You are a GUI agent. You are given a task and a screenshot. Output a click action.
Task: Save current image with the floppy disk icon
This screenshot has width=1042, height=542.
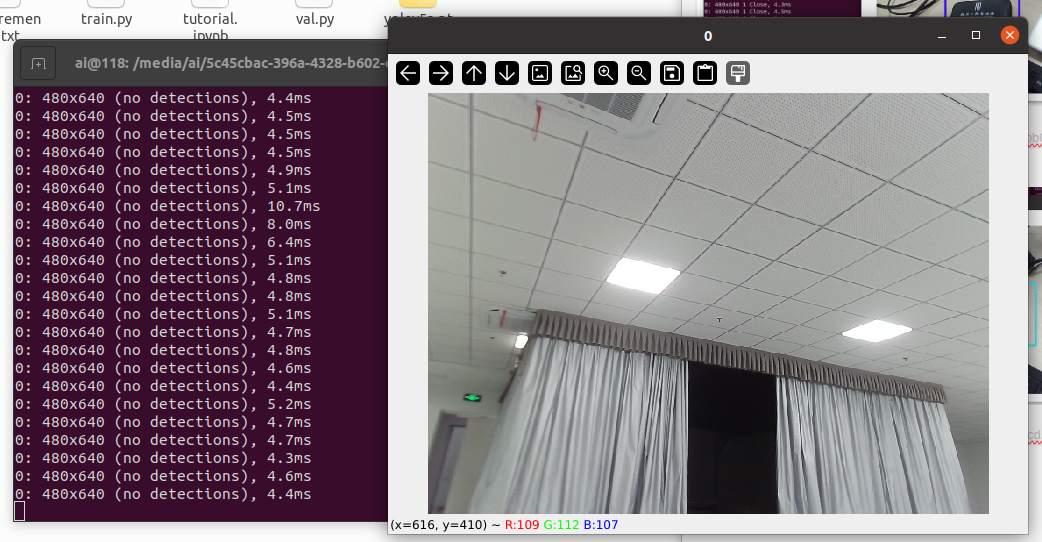coord(672,73)
